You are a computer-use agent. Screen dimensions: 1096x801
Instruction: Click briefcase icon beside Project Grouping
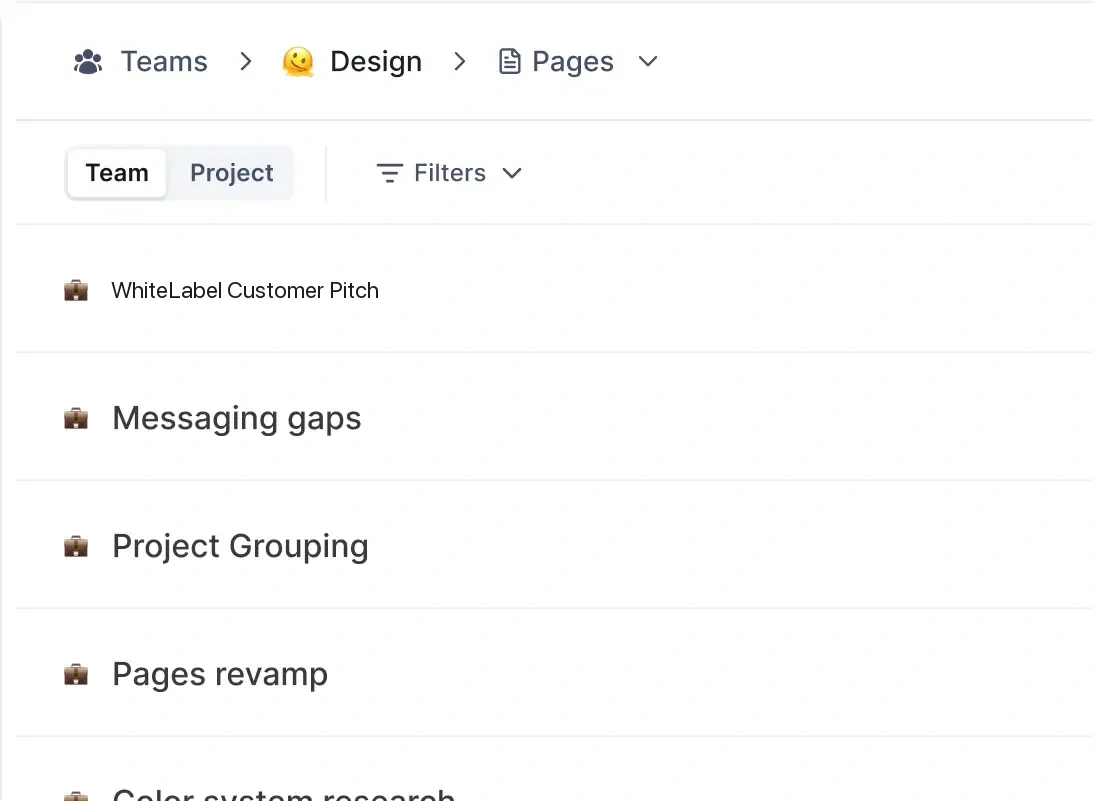click(x=76, y=546)
